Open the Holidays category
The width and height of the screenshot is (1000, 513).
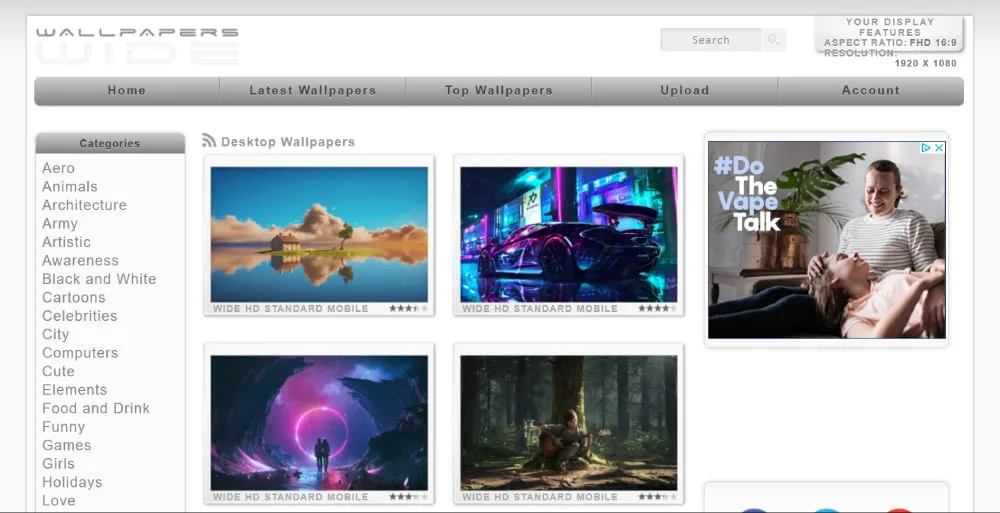(72, 482)
